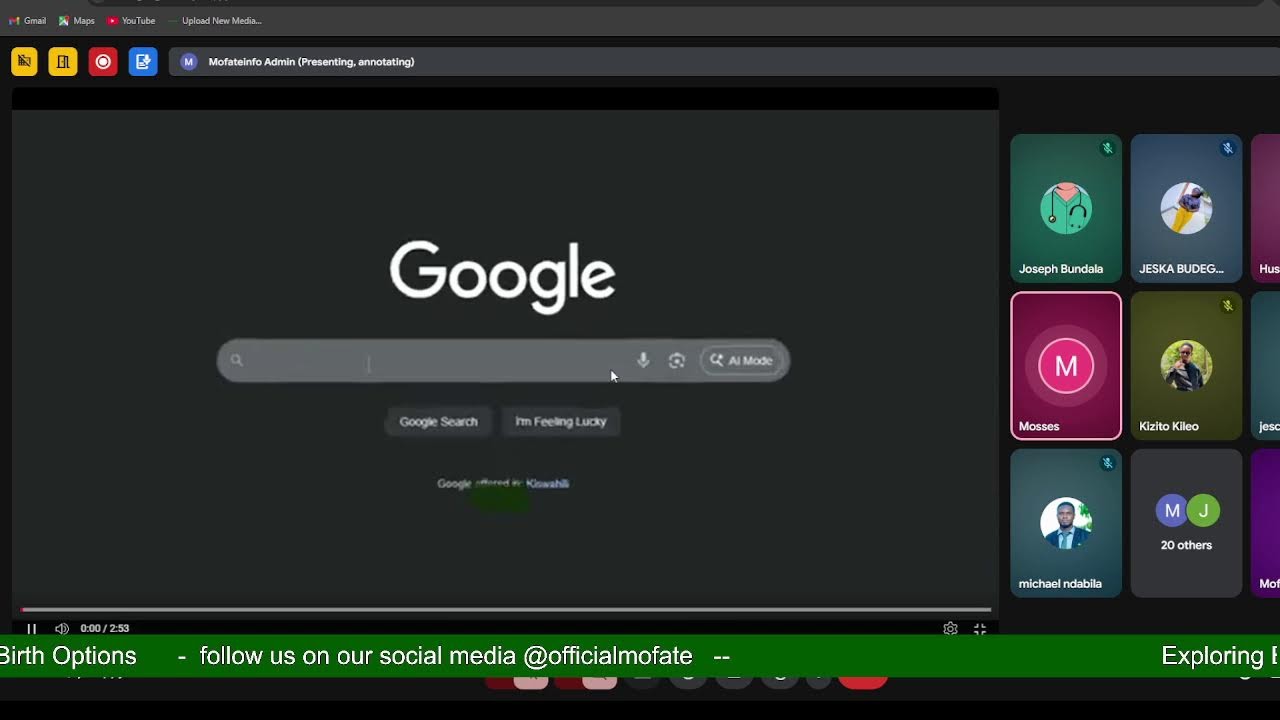Image resolution: width=1280 pixels, height=720 pixels.
Task: Open the '20 others' participants tile
Action: click(x=1186, y=523)
